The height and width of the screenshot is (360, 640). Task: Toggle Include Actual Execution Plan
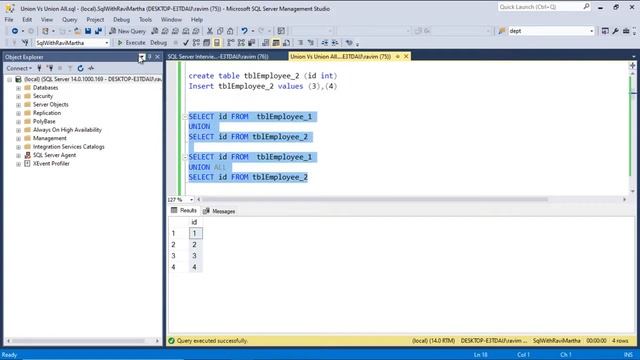tap(231, 42)
